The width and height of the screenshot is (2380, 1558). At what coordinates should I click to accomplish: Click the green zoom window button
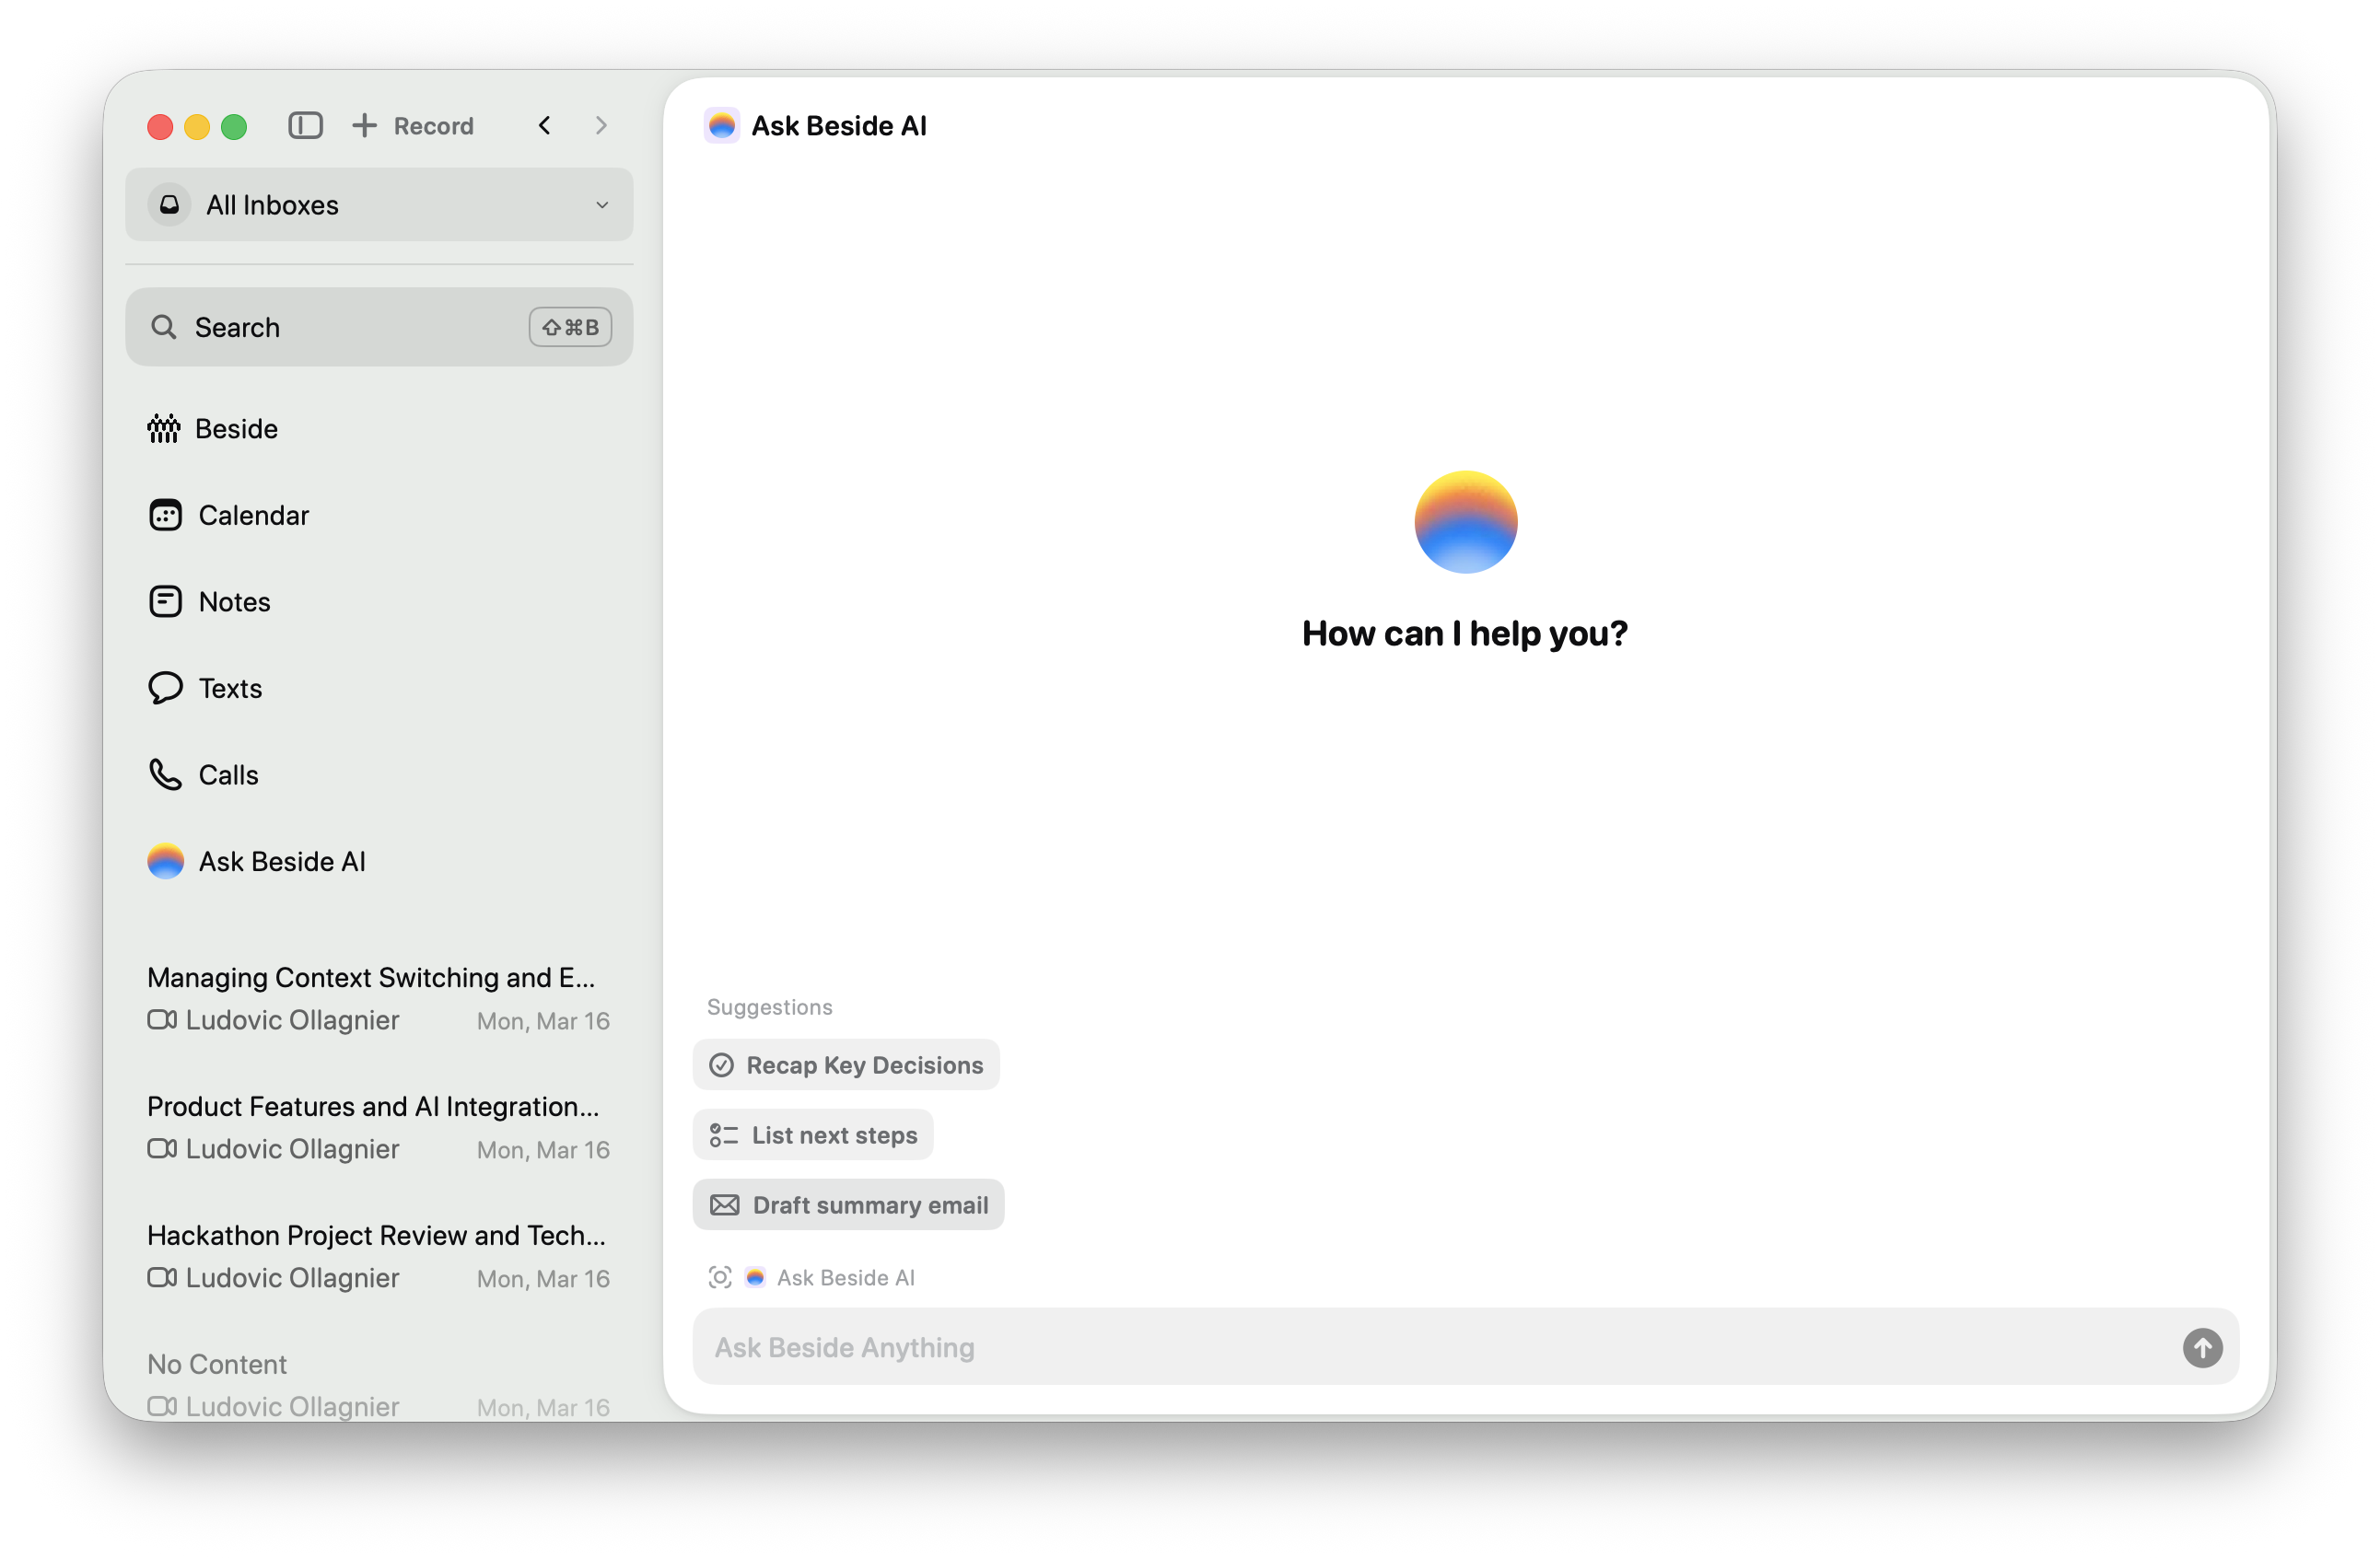(x=234, y=126)
